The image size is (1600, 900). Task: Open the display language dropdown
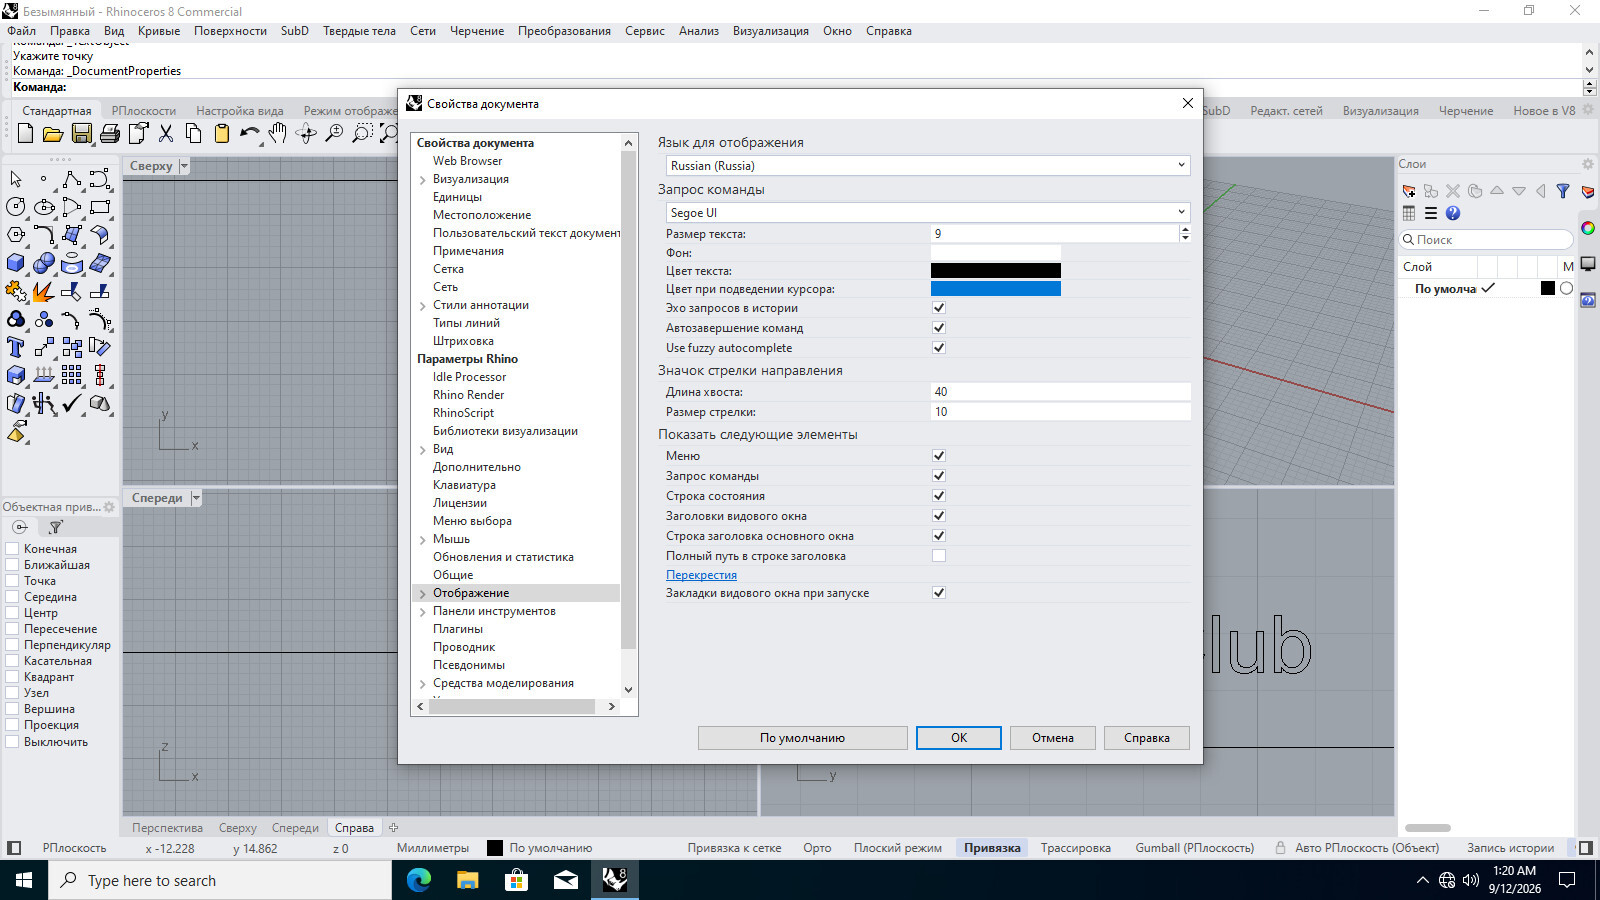(928, 165)
